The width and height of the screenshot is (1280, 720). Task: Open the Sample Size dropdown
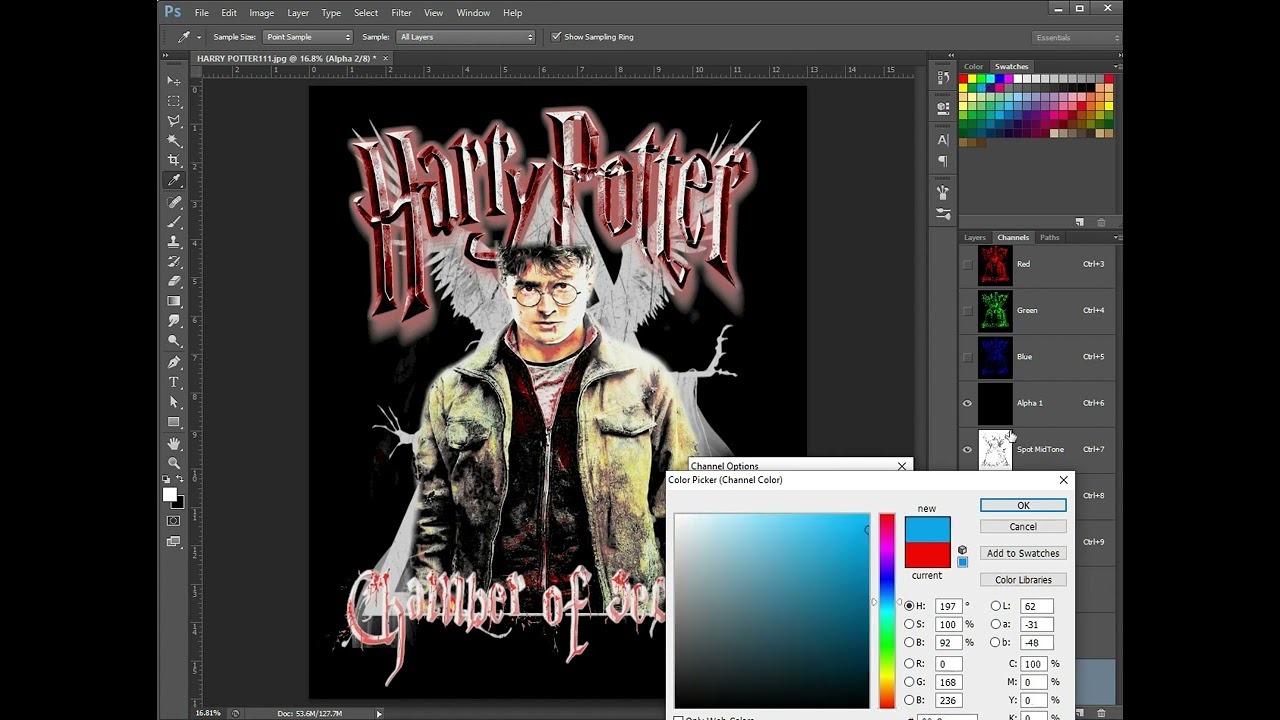pos(307,37)
